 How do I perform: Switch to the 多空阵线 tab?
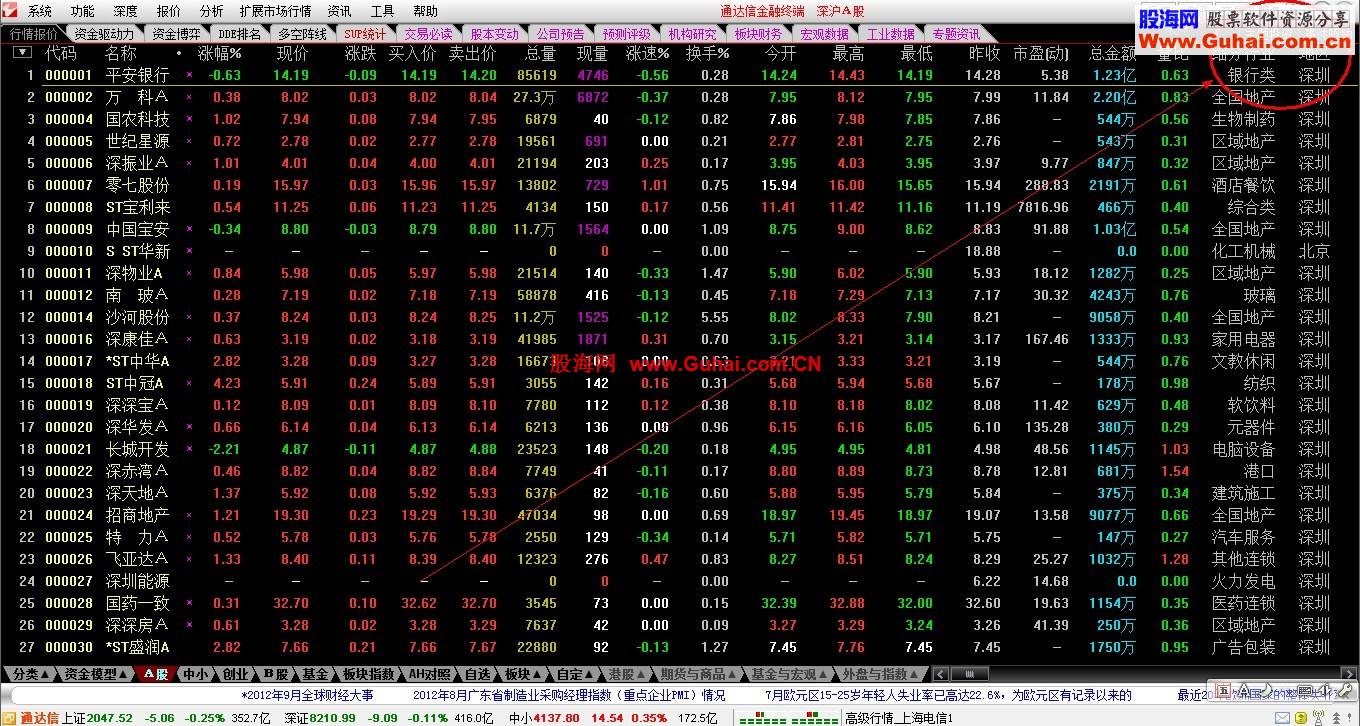click(302, 33)
